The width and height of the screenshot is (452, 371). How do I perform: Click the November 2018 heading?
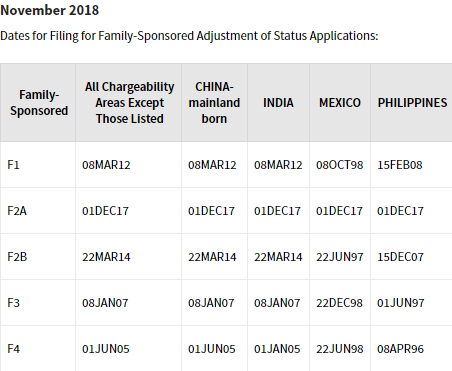pos(50,10)
